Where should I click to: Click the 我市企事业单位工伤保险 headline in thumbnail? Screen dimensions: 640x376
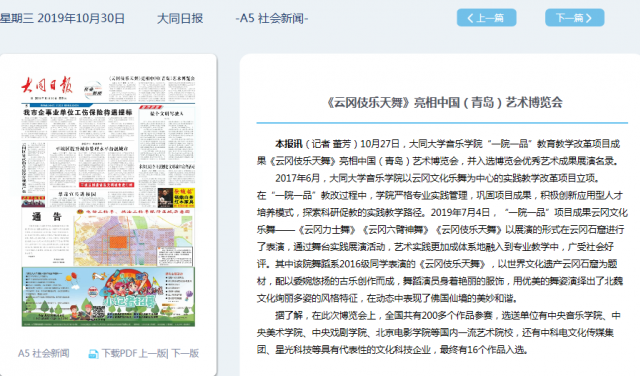pyautogui.click(x=78, y=112)
